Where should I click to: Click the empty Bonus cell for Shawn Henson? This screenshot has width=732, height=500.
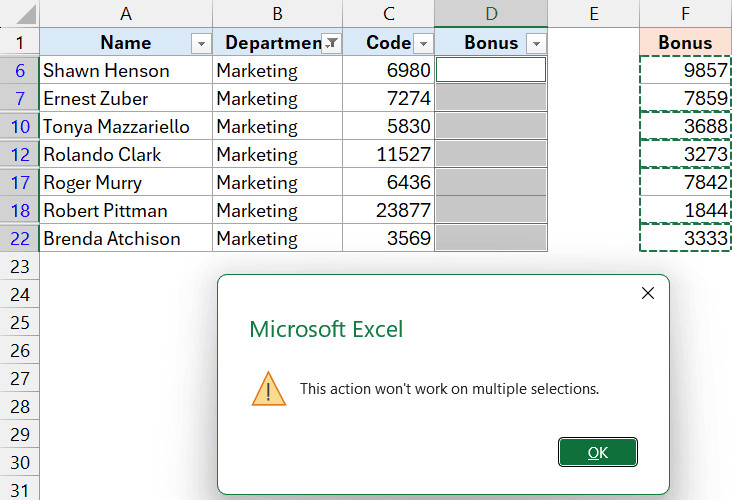(x=491, y=70)
